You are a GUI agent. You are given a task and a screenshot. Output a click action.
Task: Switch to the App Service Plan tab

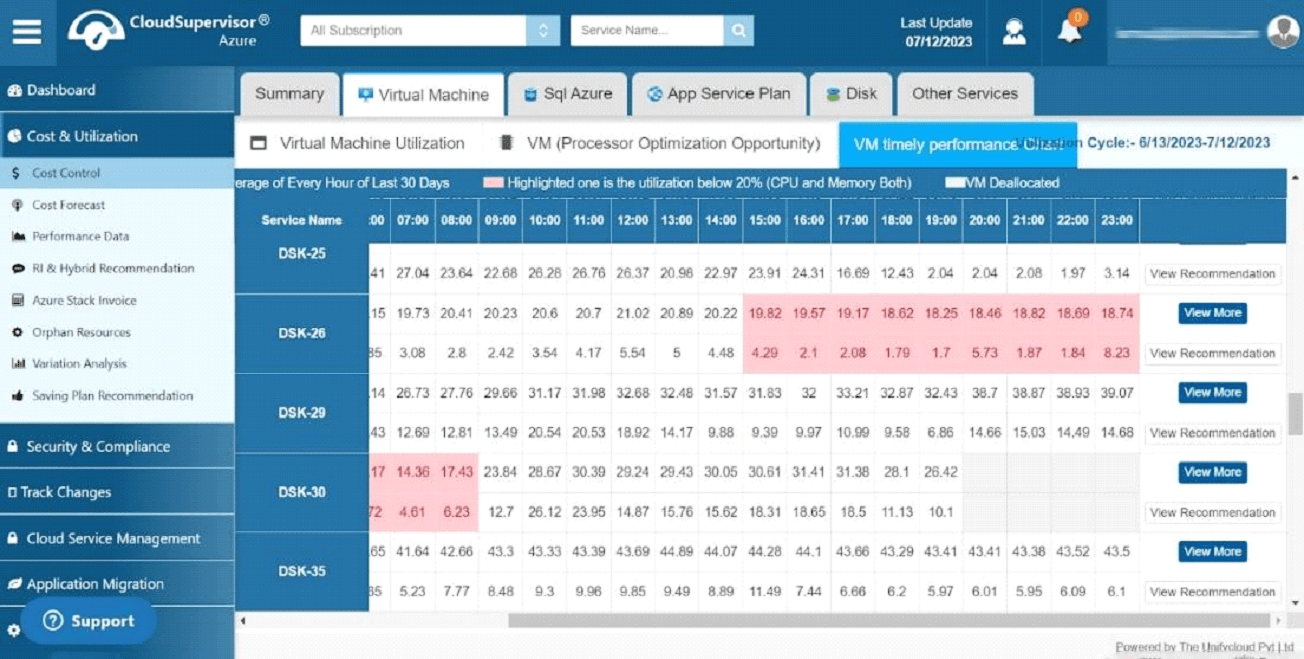pos(718,94)
